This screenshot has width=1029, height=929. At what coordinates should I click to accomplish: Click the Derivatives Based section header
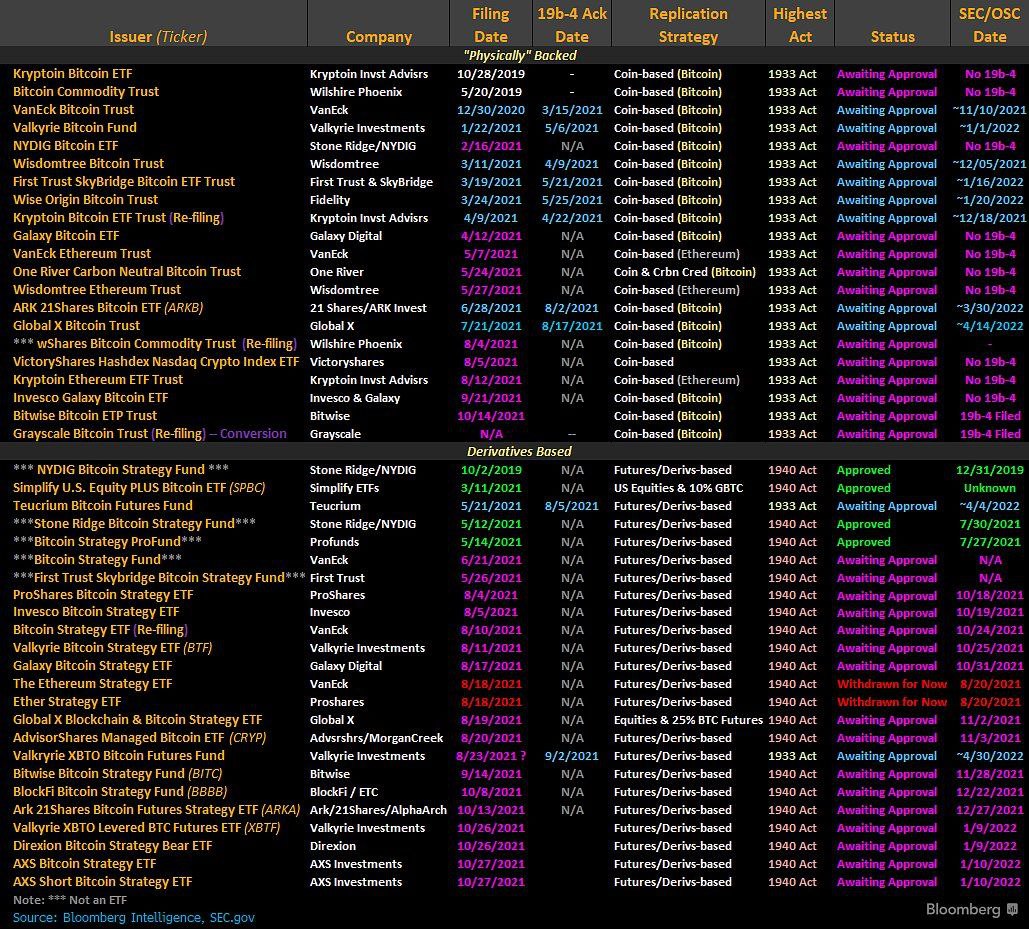520,452
